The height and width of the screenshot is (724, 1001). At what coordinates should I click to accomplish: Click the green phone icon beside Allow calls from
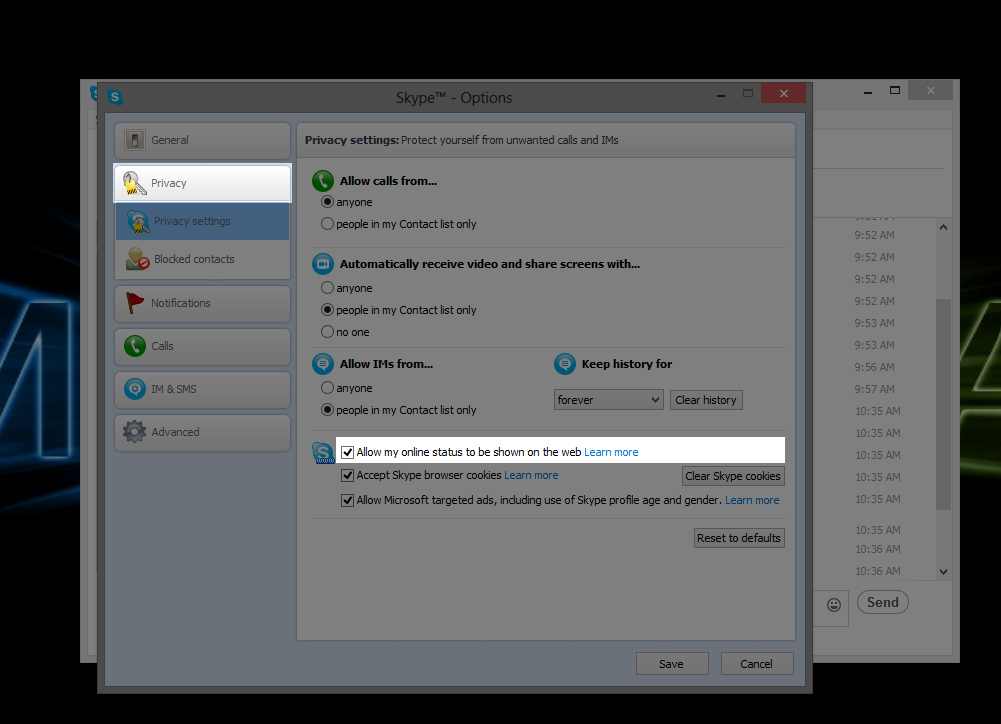323,181
